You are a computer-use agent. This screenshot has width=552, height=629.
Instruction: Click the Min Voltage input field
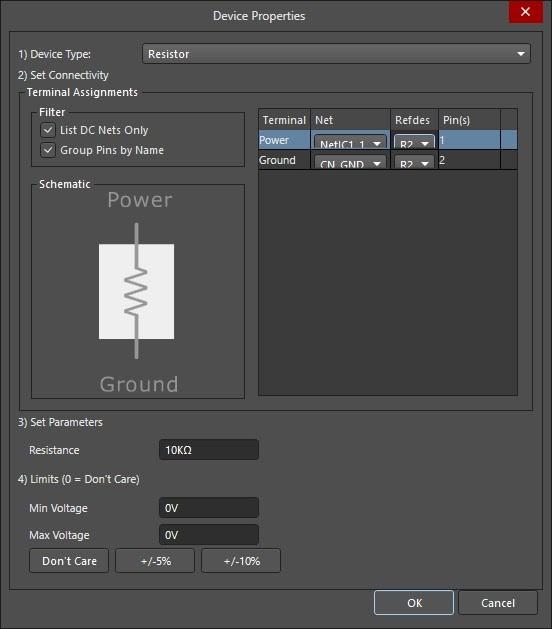(x=209, y=508)
